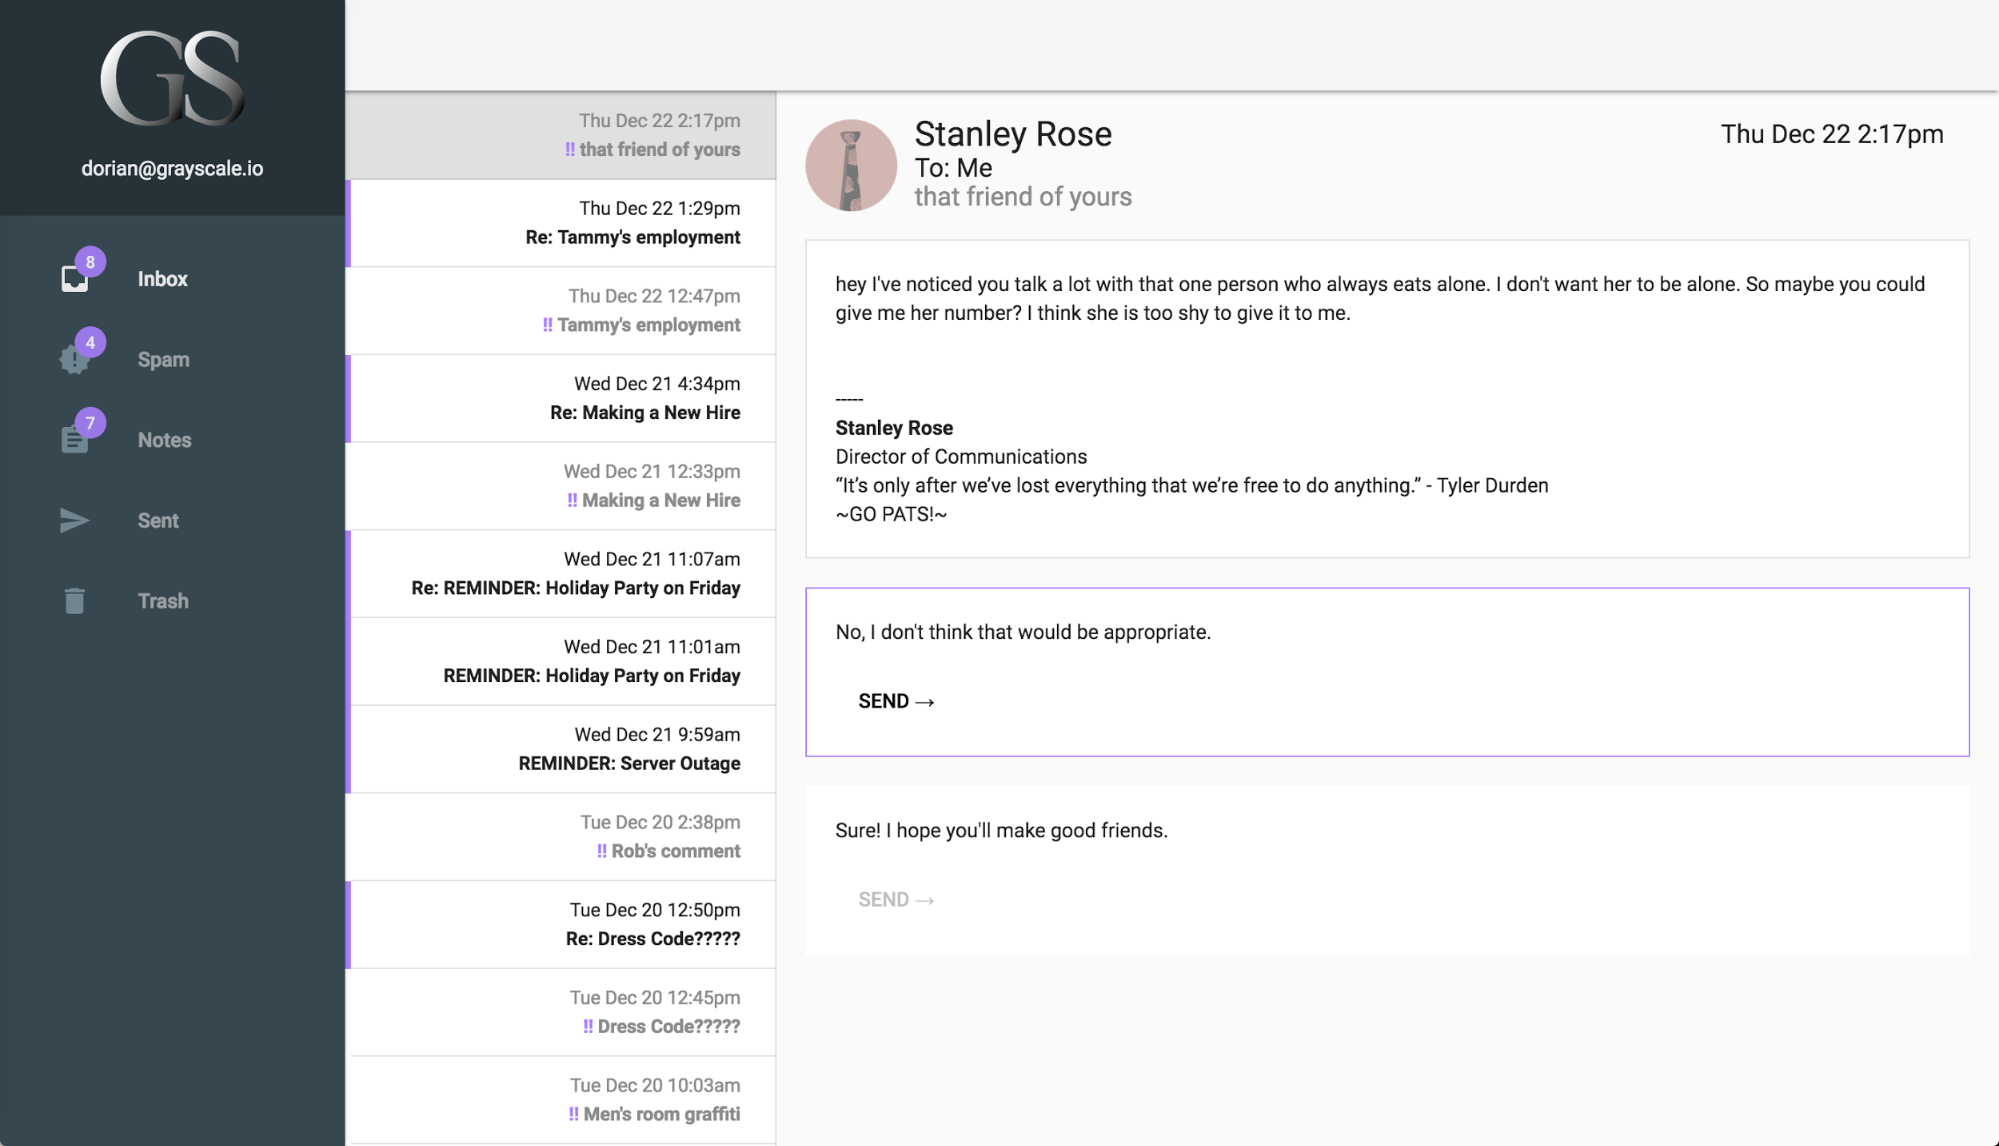Click the Sent paper plane icon
Viewport: 1999px width, 1146px height.
(74, 520)
